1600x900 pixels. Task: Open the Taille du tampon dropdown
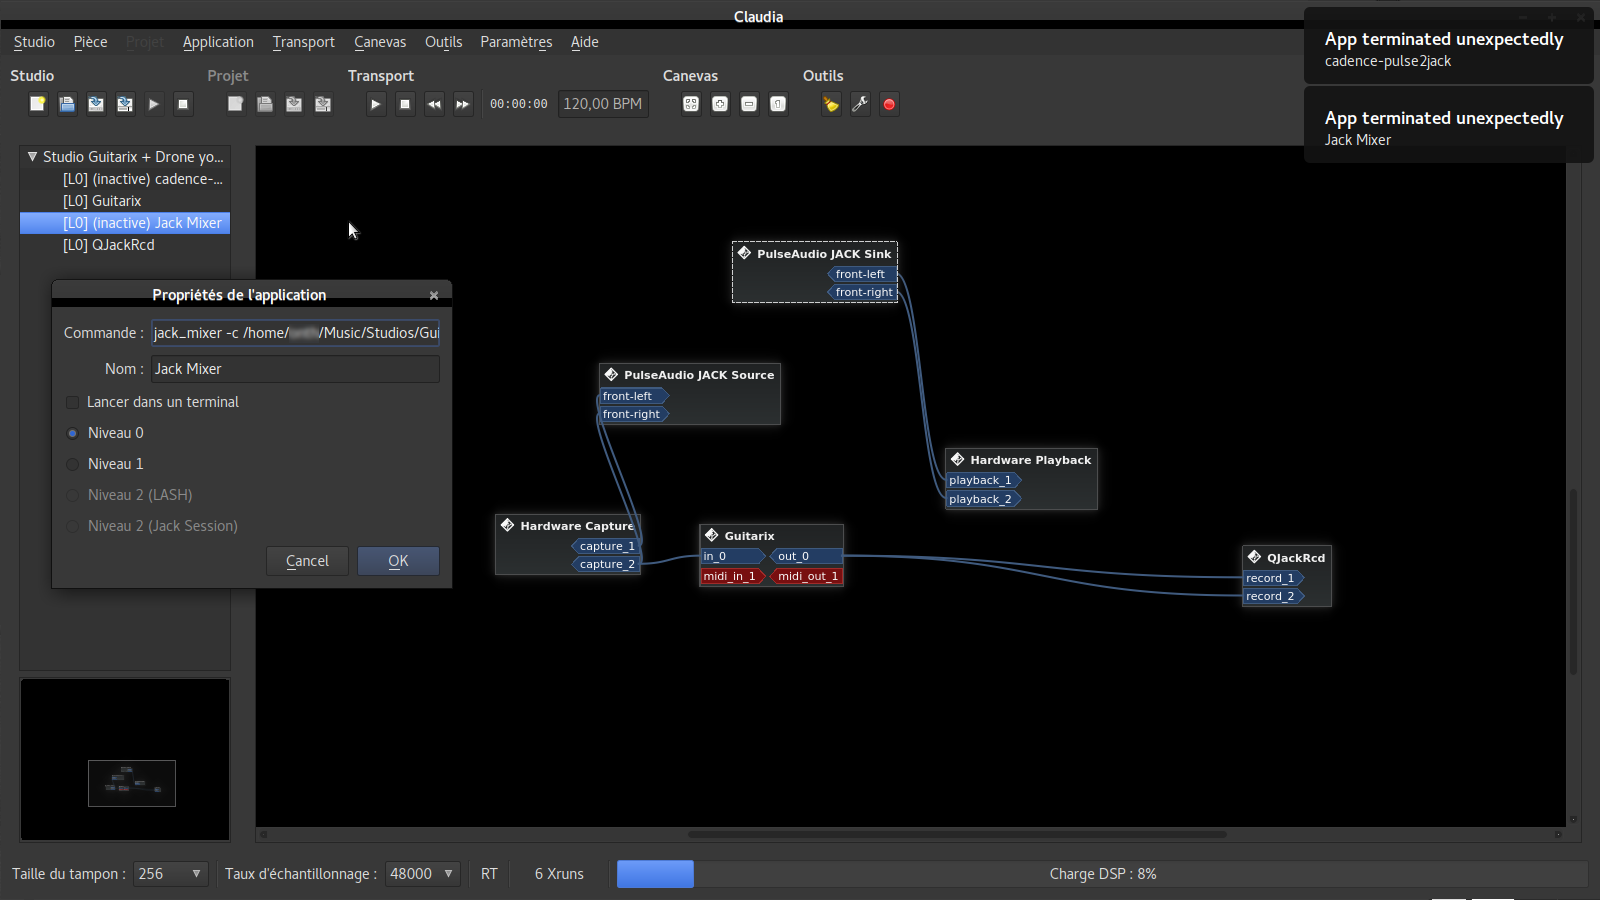click(171, 874)
